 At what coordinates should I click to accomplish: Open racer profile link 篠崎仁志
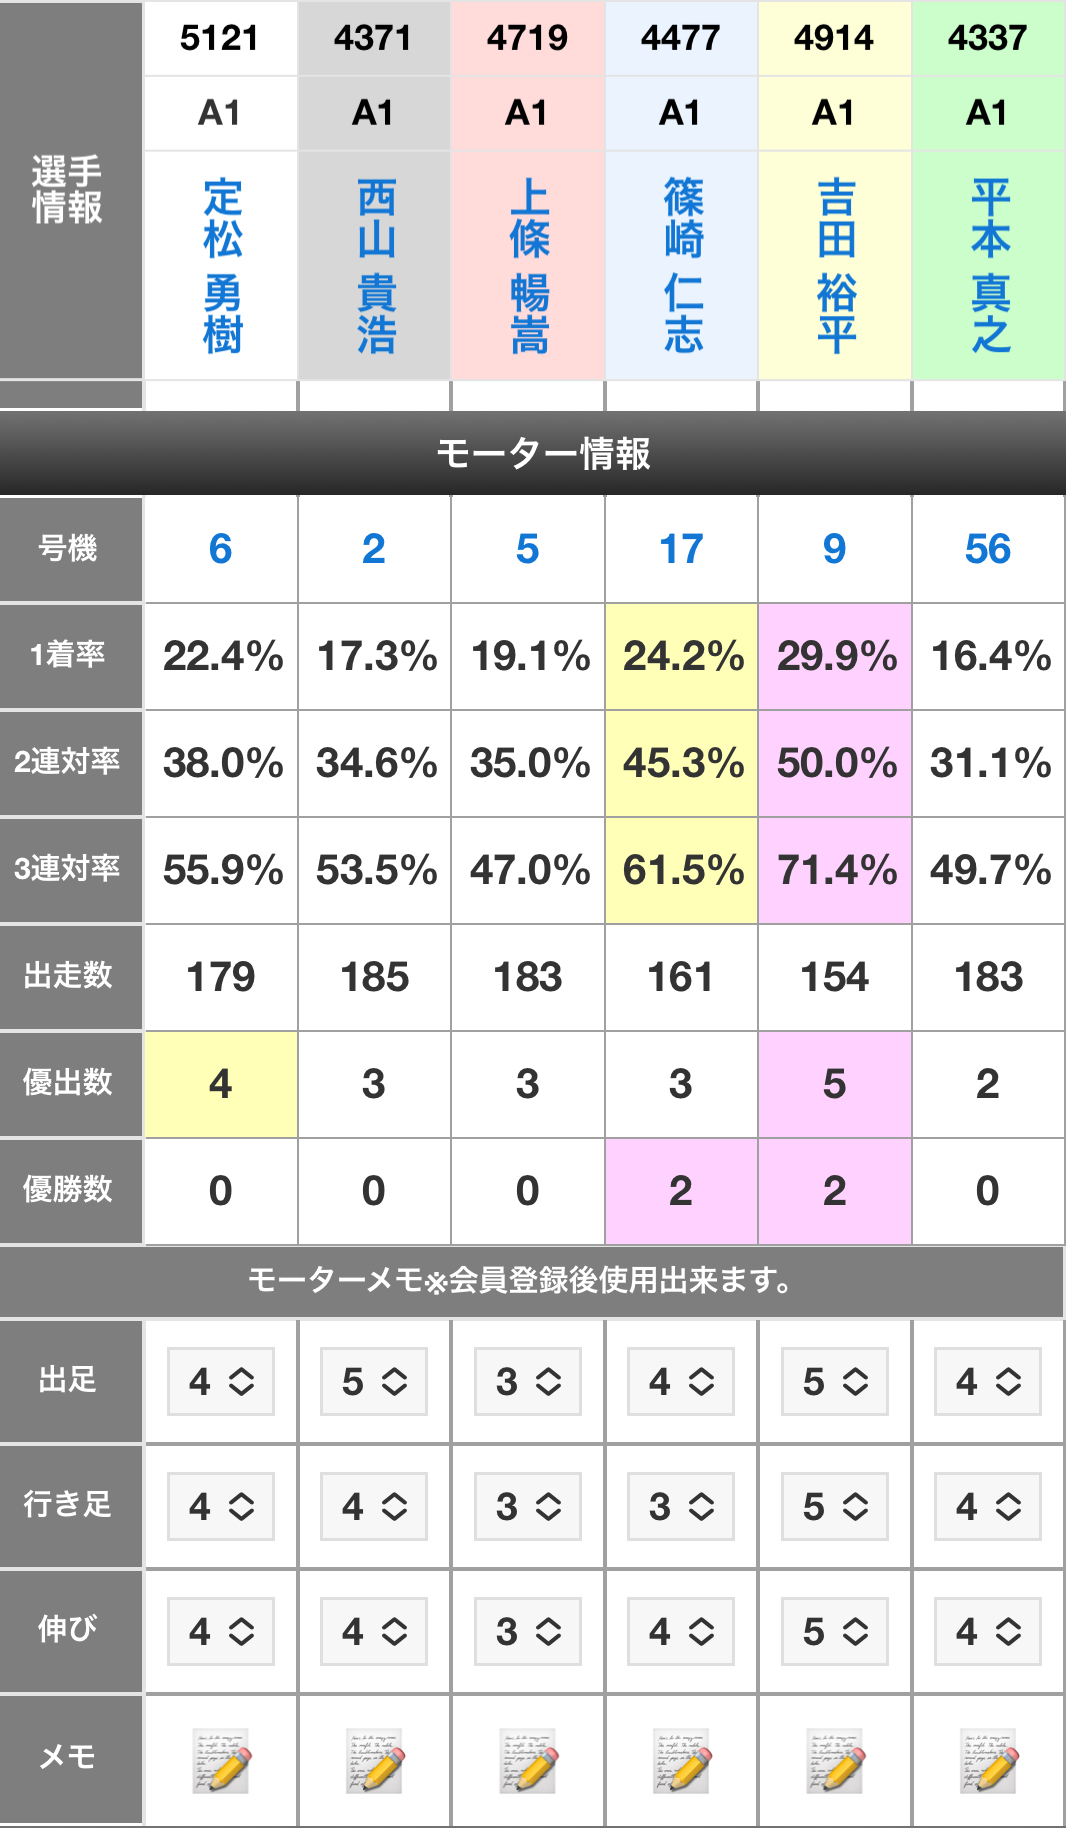(x=683, y=266)
